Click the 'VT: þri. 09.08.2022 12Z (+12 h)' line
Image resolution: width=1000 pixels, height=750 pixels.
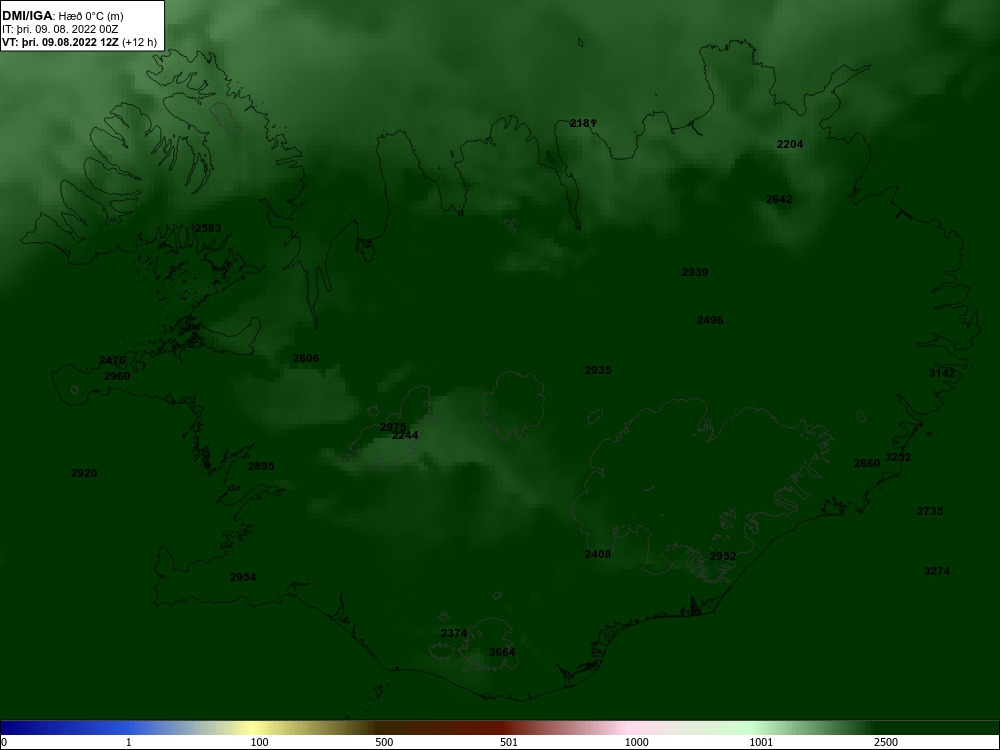click(79, 43)
